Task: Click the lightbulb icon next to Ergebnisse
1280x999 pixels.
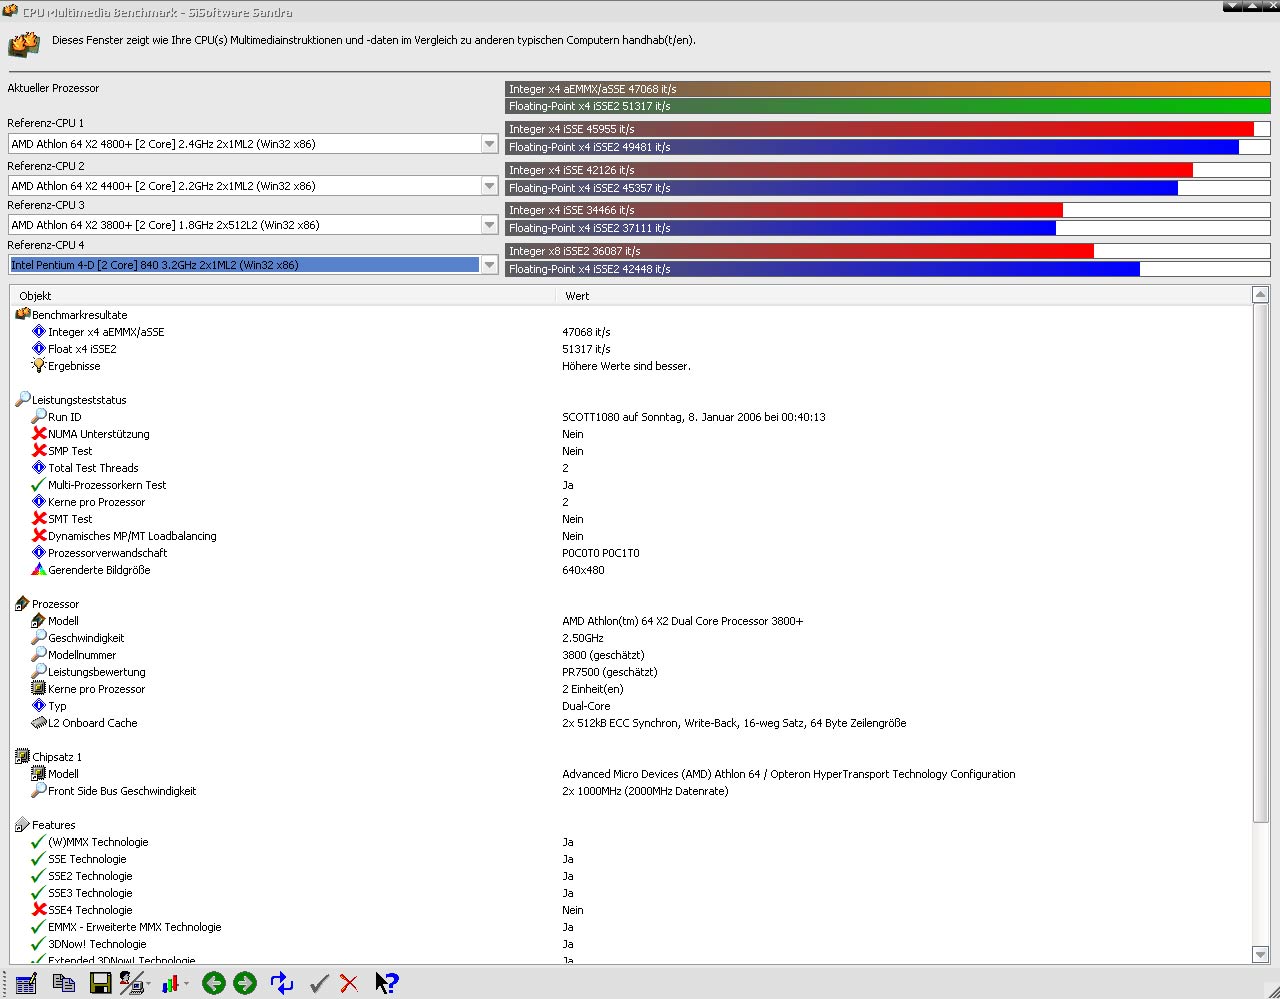Action: 39,365
